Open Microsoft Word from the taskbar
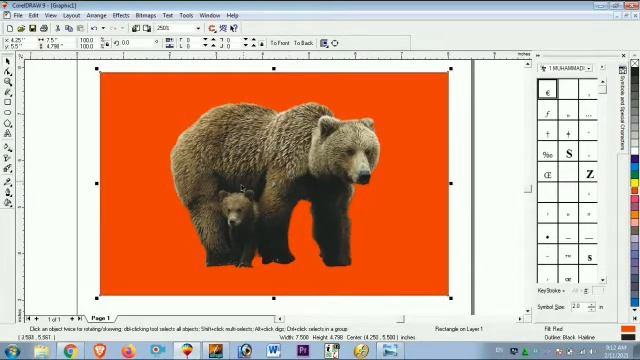The image size is (640, 360). (274, 351)
